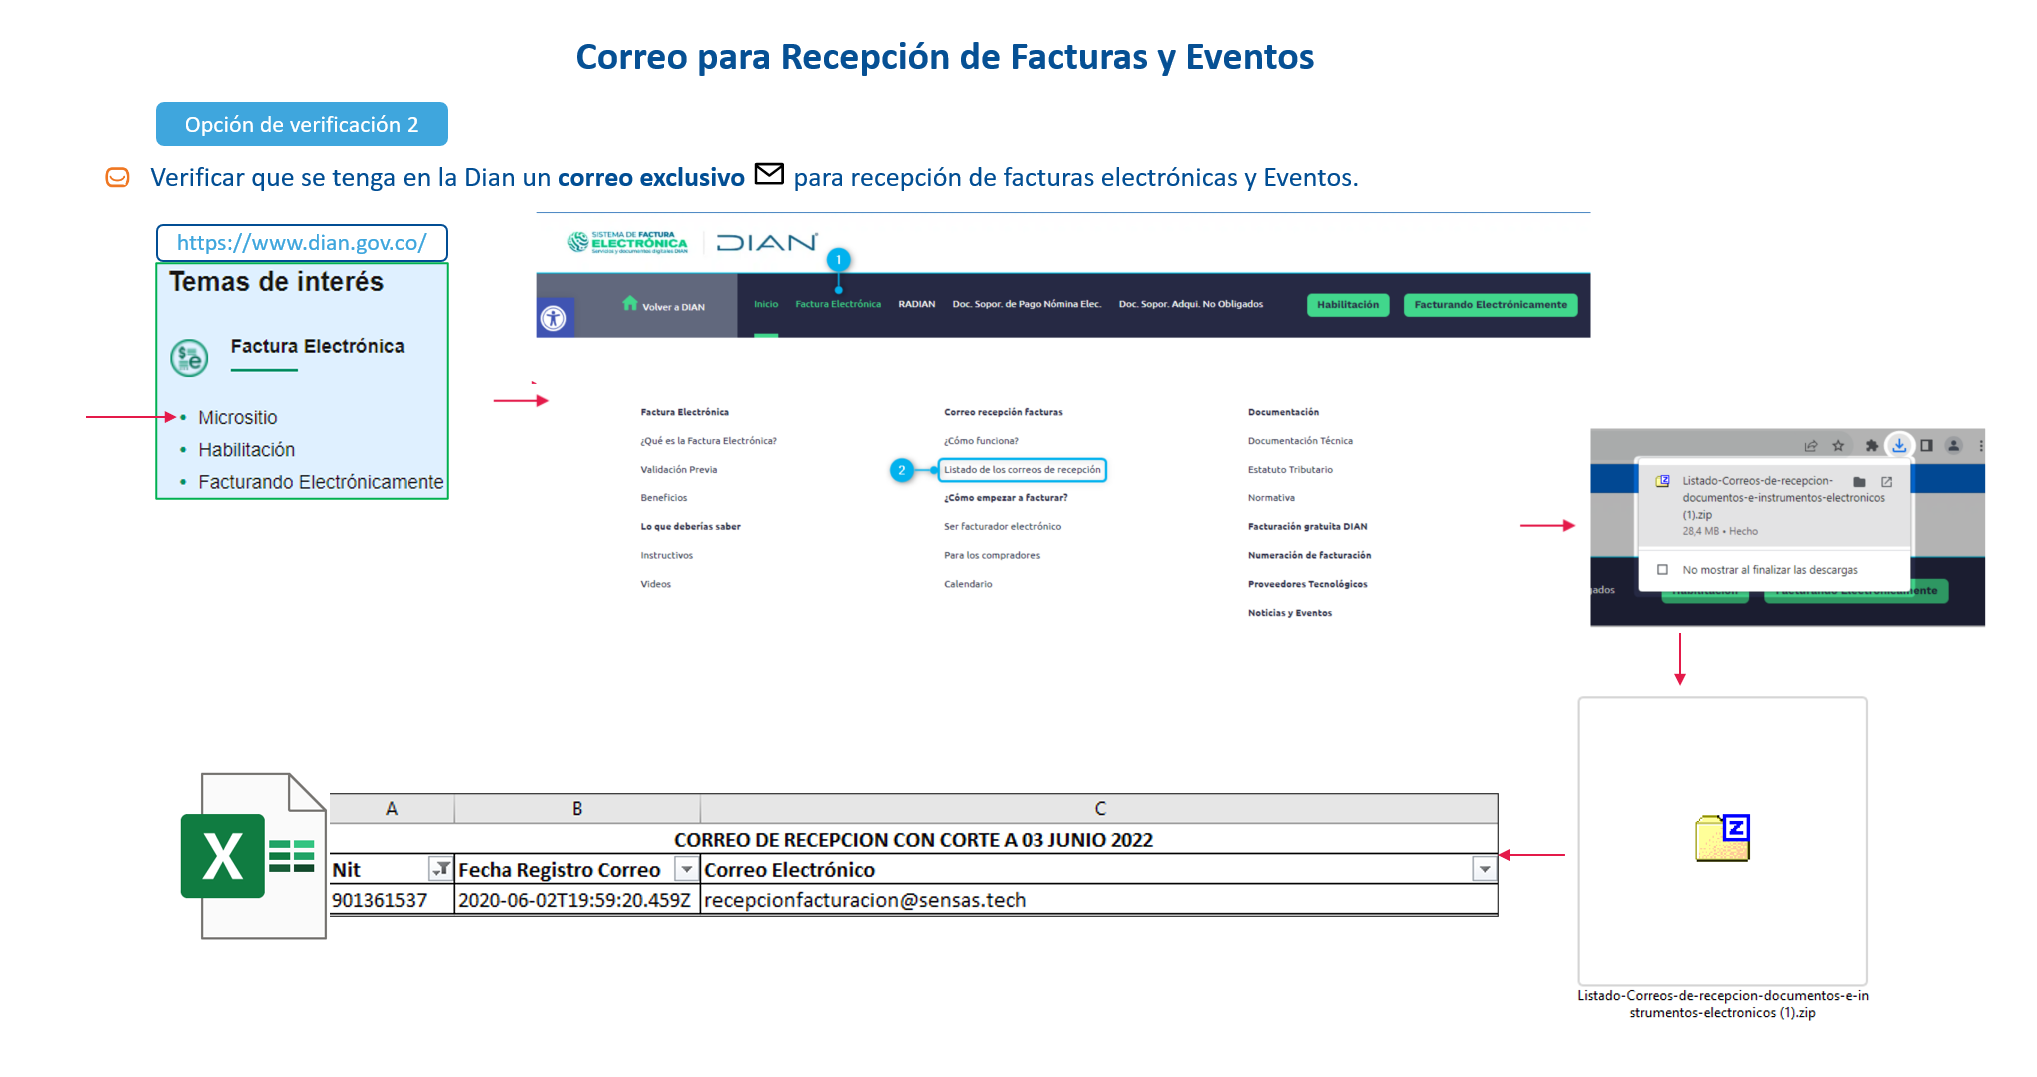Click 'Listado de los correos de recepción' link

(x=1021, y=470)
